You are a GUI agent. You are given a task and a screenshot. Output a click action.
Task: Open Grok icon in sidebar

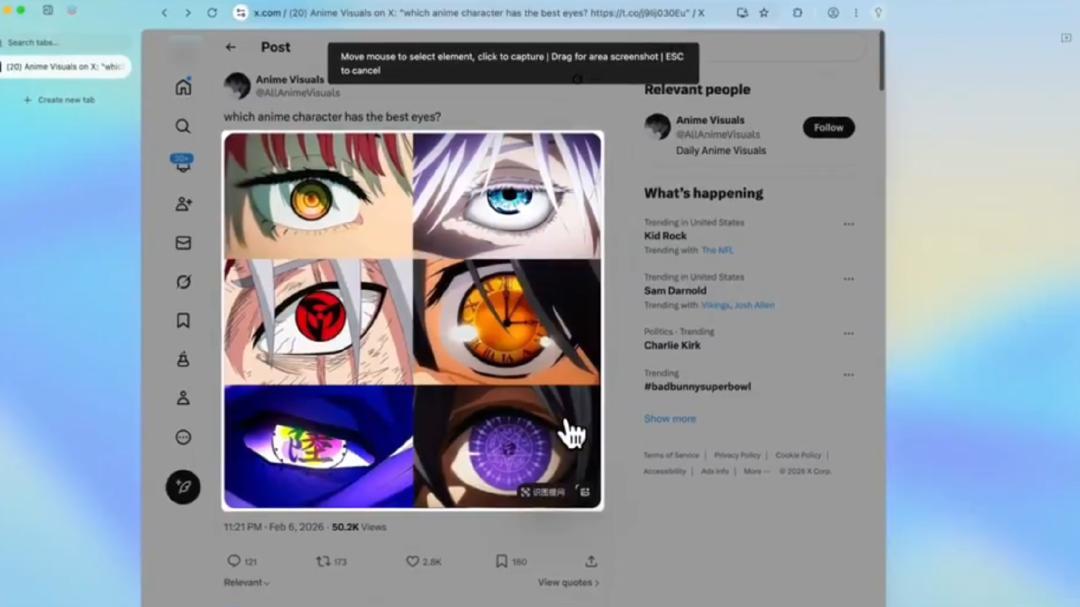[183, 282]
